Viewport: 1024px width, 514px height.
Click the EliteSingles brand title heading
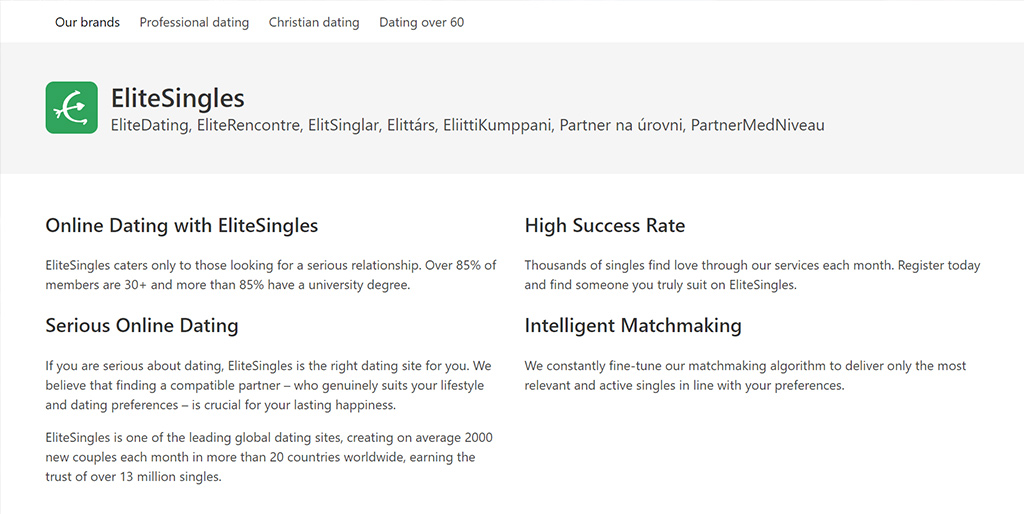[178, 99]
